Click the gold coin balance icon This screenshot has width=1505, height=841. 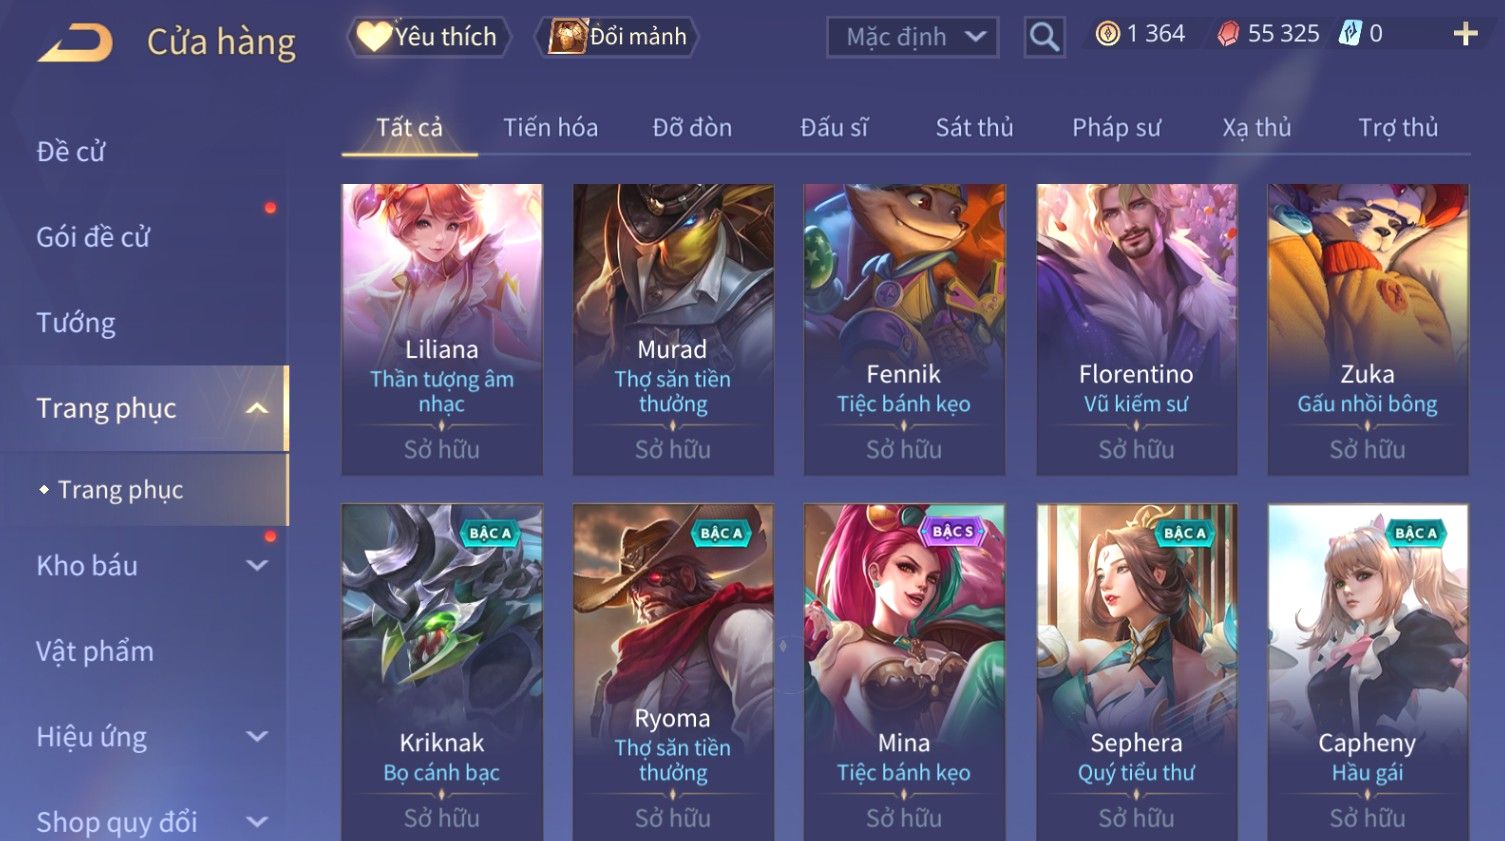coord(1107,34)
